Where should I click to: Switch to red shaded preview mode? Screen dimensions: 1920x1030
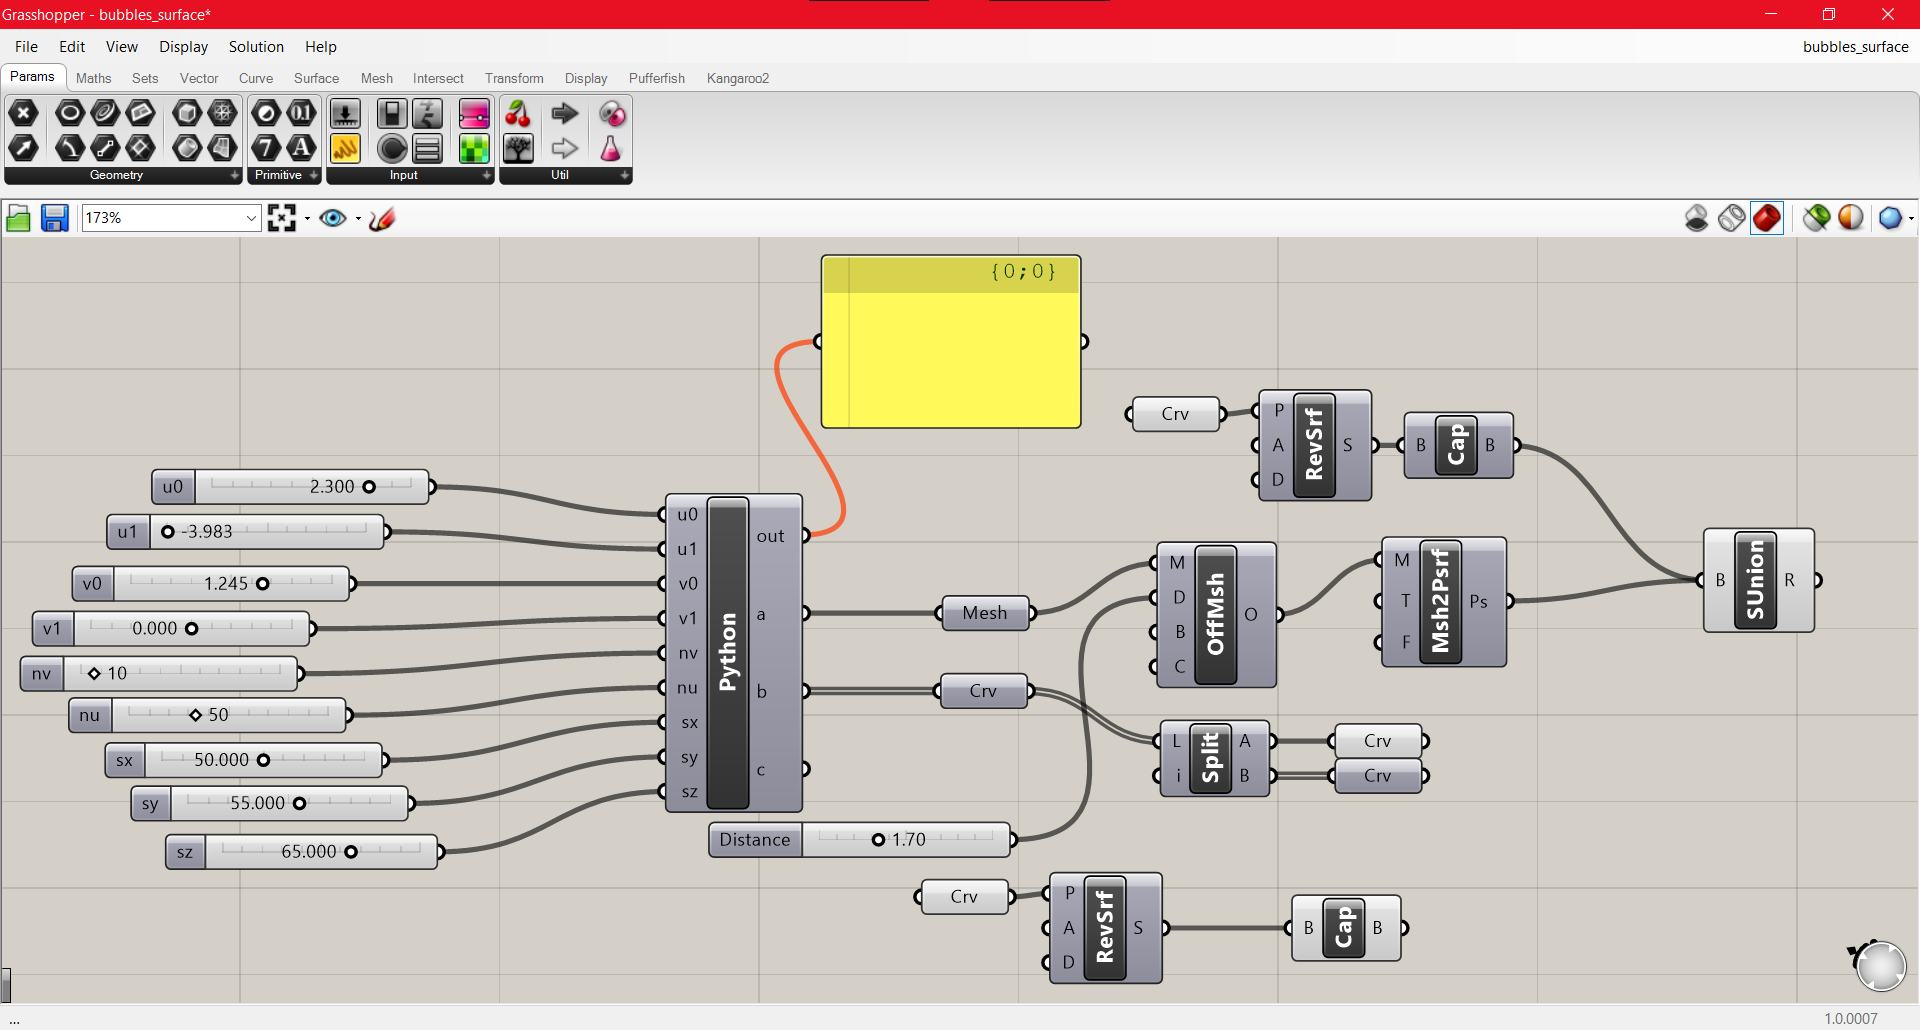1767,218
